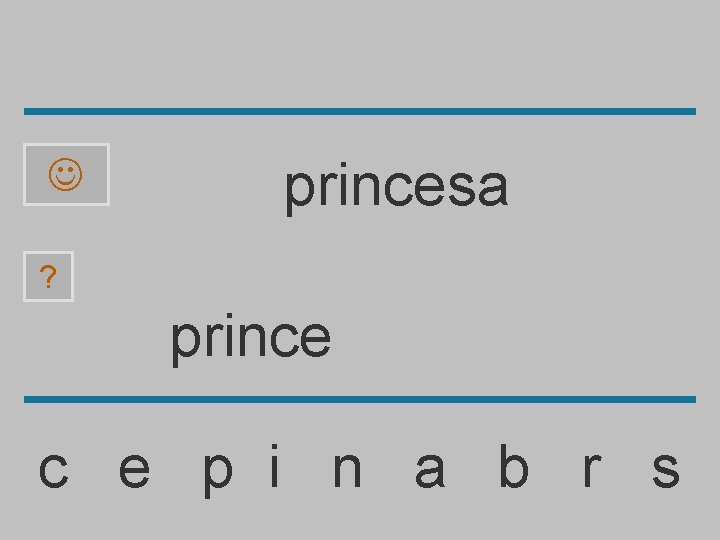Screen dimensions: 720x540
Task: Click the top blue divider line
Action: (359, 111)
